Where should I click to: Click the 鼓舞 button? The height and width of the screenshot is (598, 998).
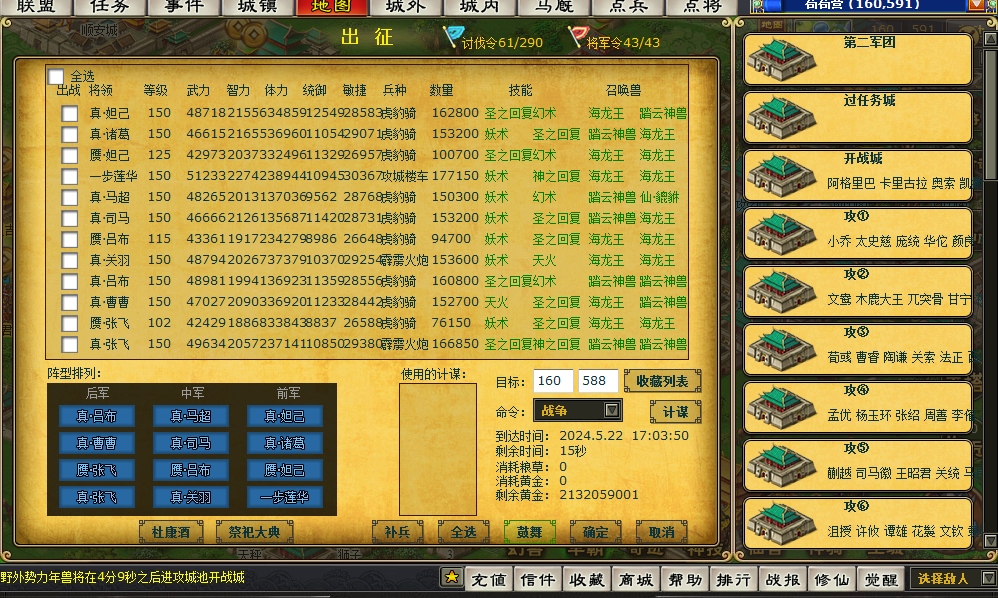pos(530,532)
